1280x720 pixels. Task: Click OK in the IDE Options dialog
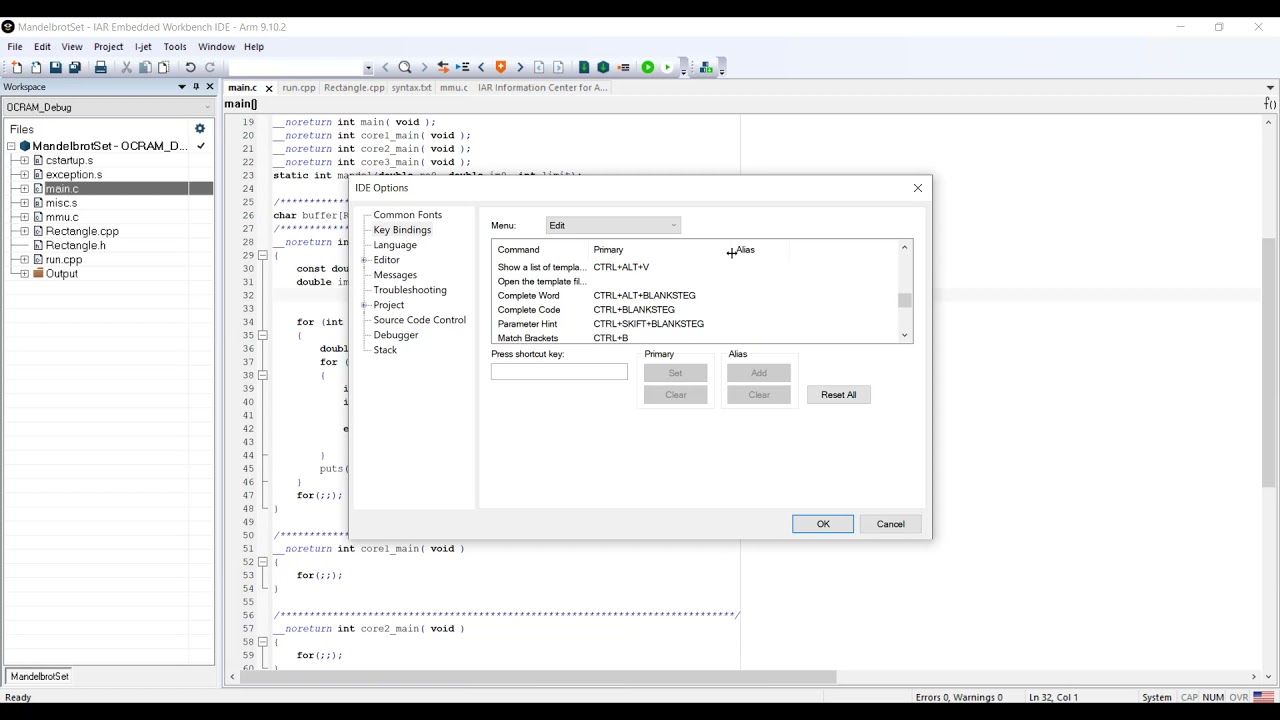[x=823, y=524]
